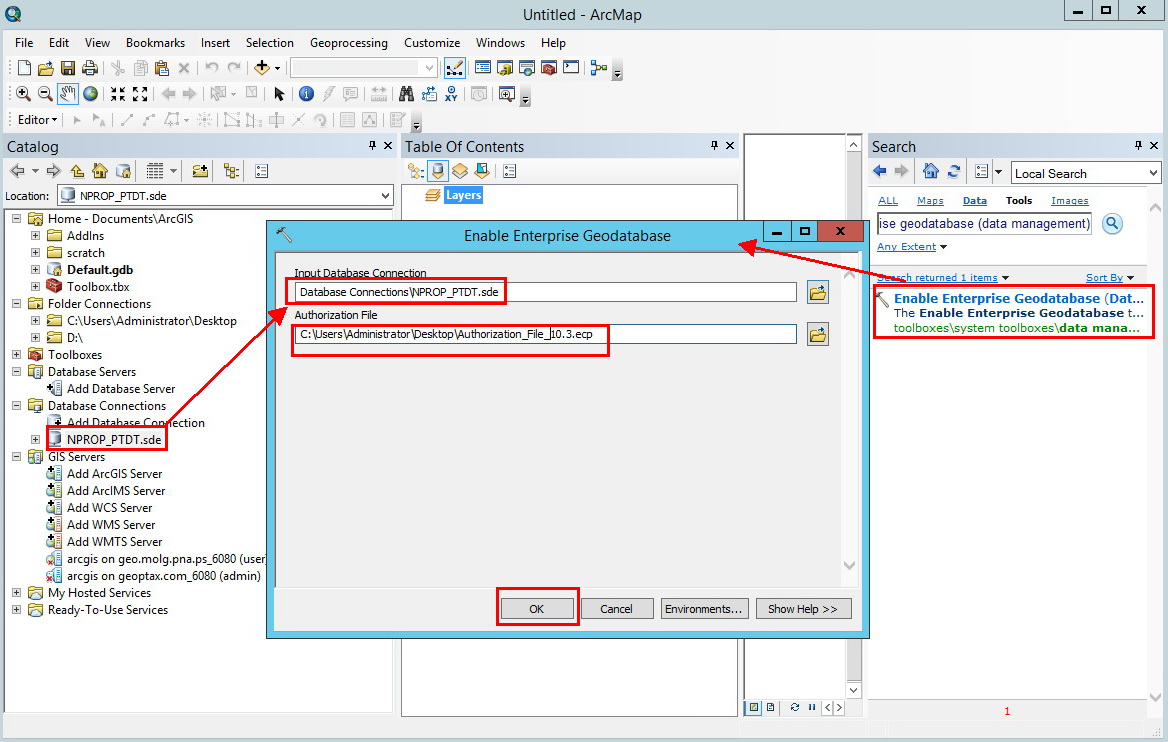Select arcgis on geoptax.com_6080 (admin)
The height and width of the screenshot is (742, 1168).
(x=164, y=576)
